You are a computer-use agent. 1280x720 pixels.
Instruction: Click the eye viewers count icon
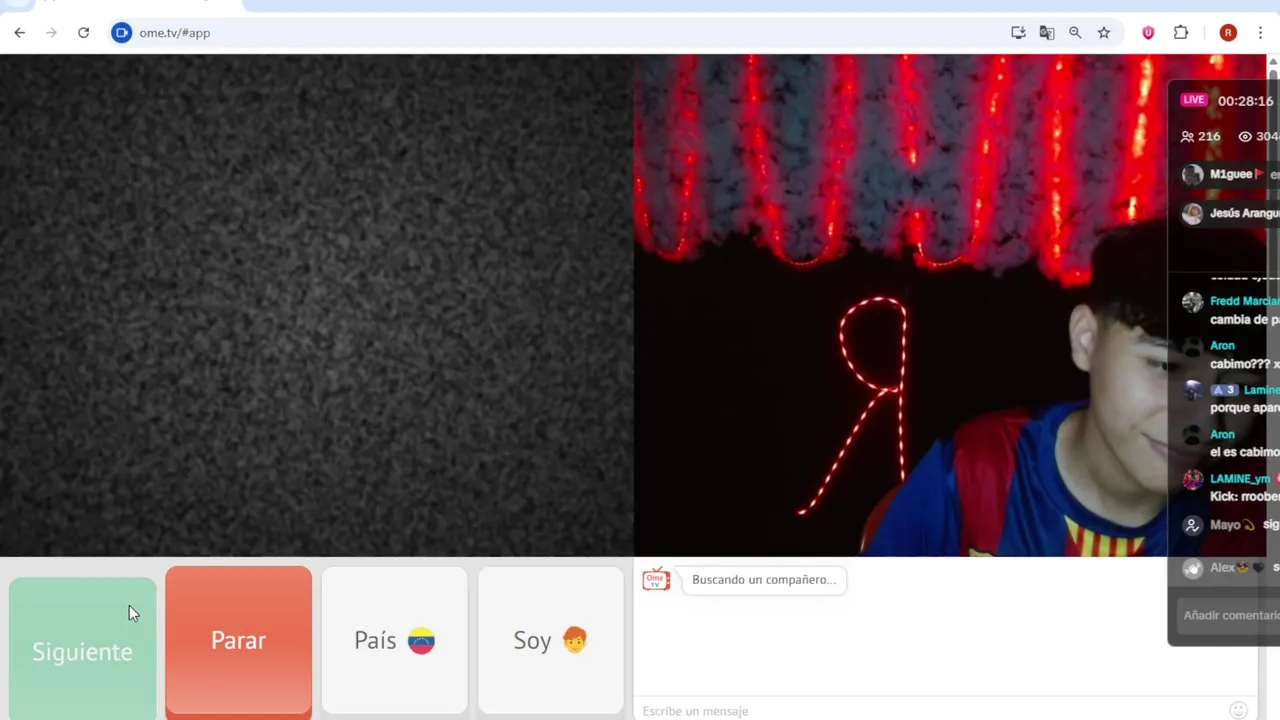pos(1245,137)
